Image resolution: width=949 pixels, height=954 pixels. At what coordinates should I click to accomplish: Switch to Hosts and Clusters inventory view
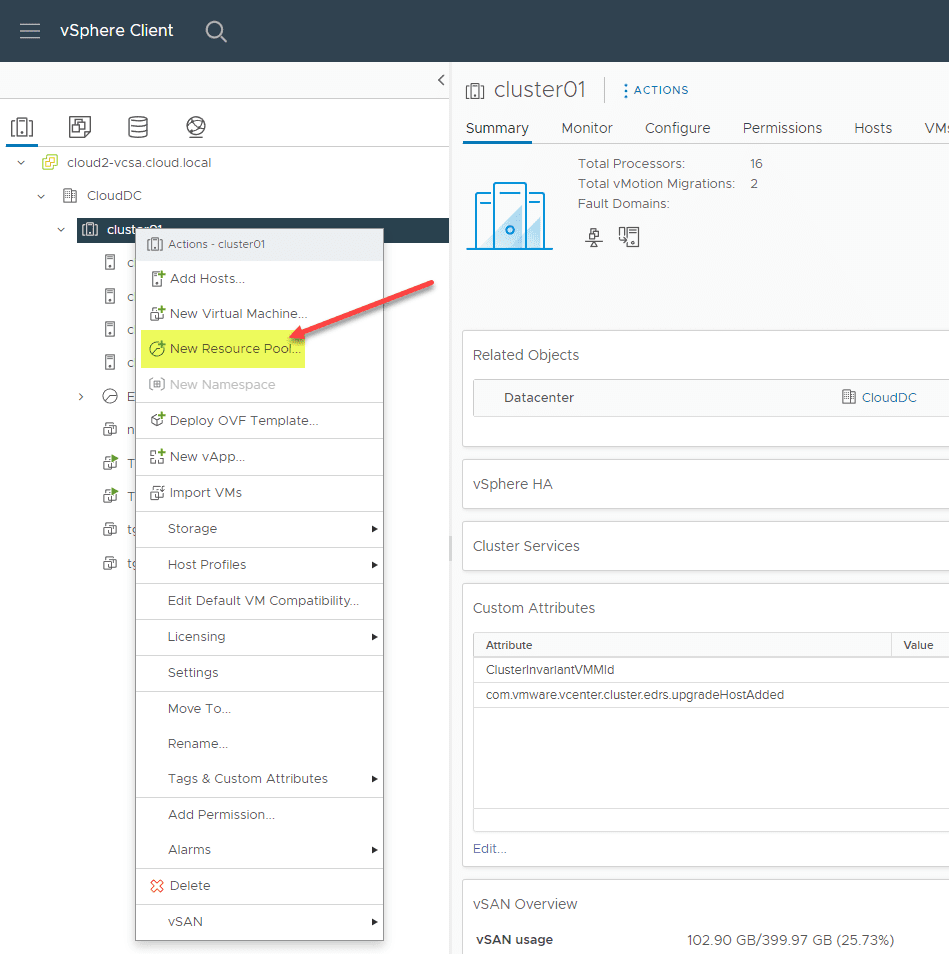pos(22,127)
